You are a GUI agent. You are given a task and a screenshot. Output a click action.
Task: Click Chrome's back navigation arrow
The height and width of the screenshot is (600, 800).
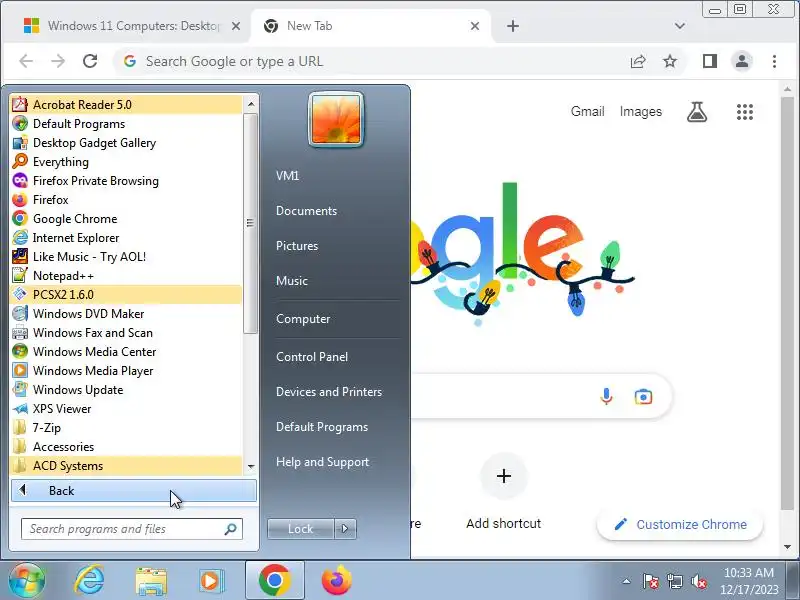click(x=26, y=61)
